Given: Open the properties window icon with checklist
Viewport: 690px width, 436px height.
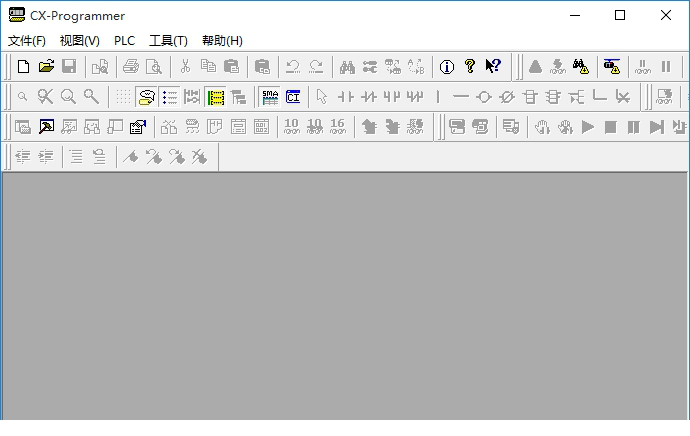Looking at the screenshot, I should [138, 127].
